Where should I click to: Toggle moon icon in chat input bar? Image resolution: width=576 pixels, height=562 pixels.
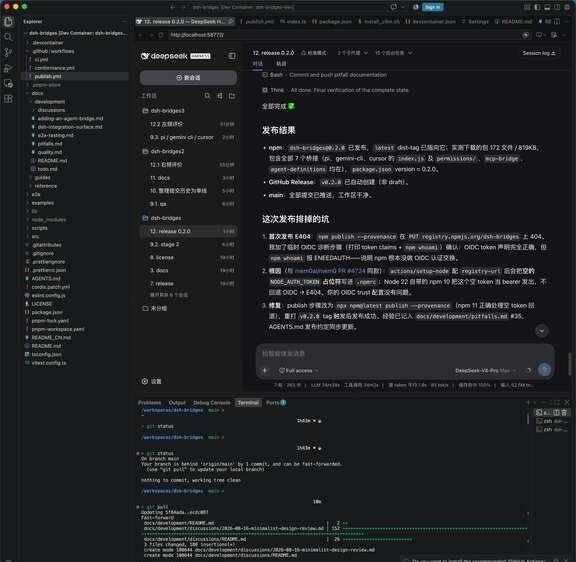[x=529, y=370]
